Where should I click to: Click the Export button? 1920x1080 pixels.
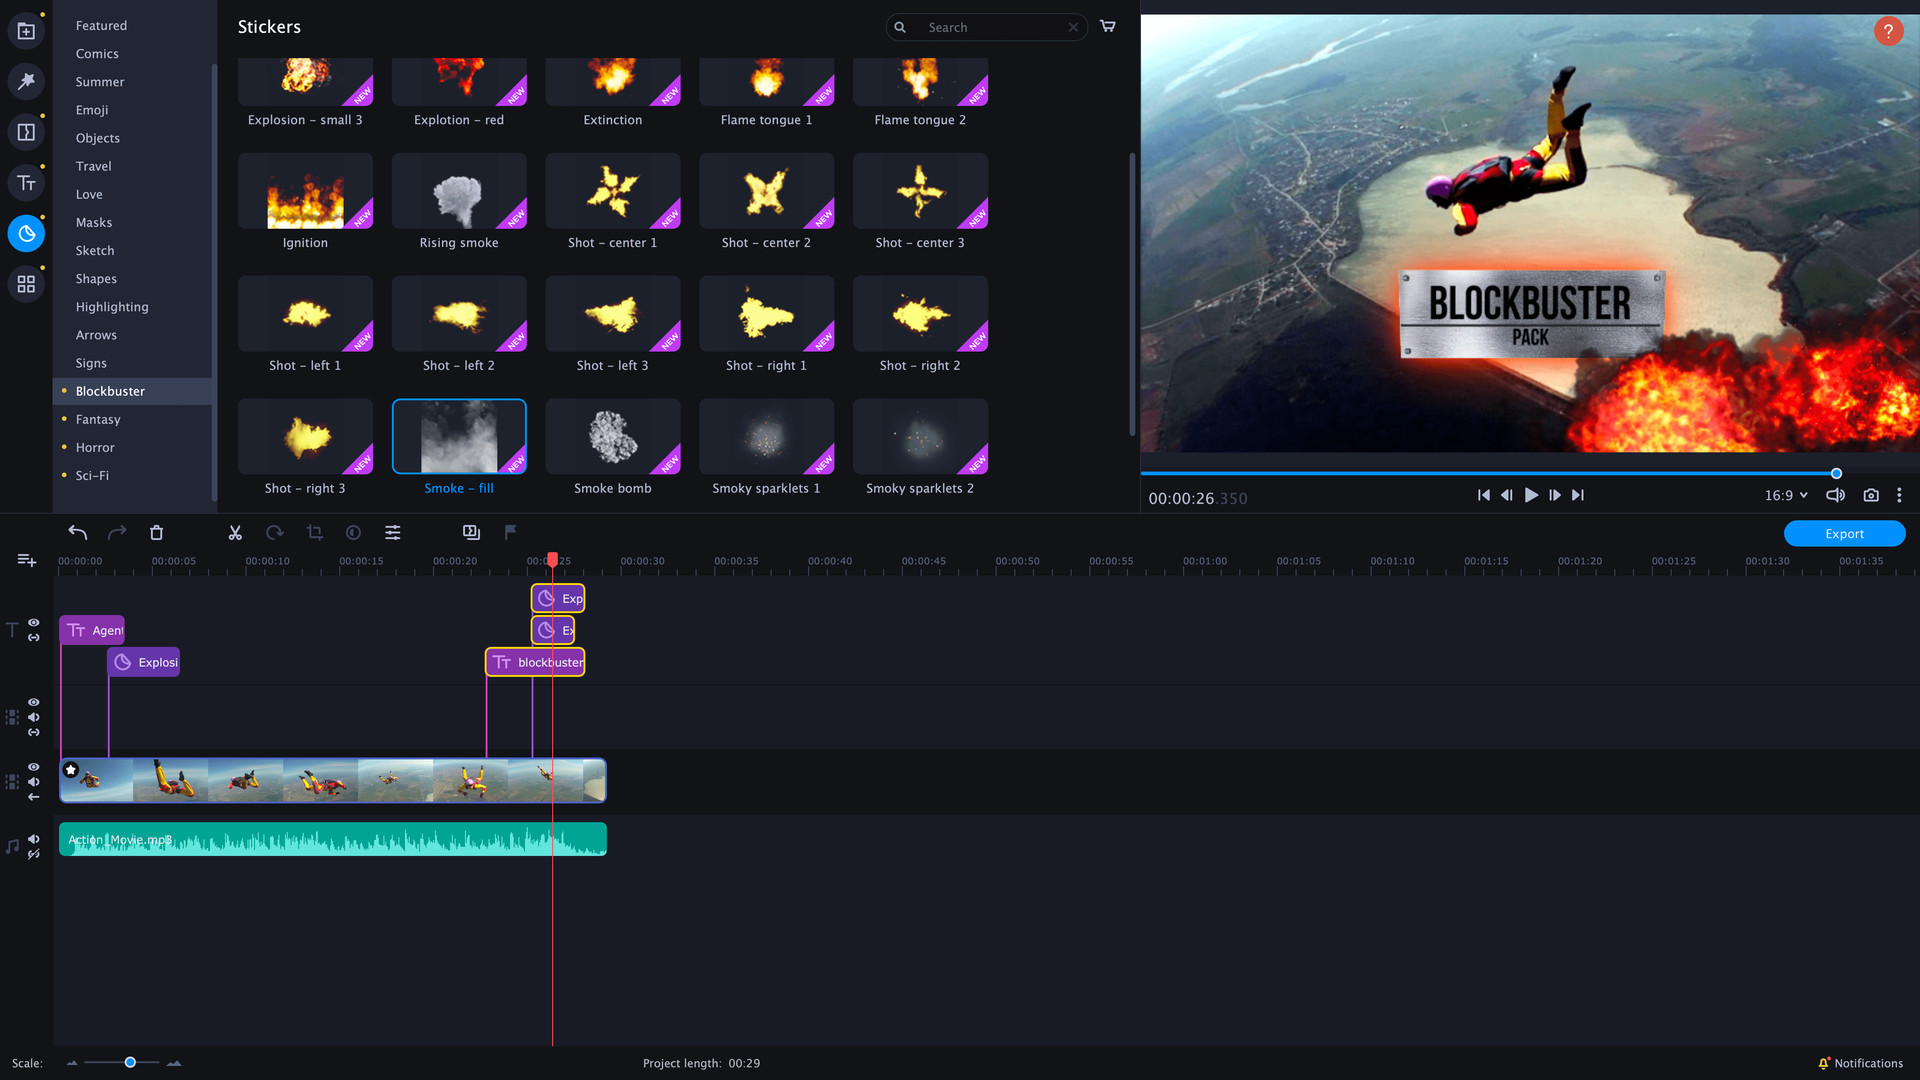tap(1844, 533)
